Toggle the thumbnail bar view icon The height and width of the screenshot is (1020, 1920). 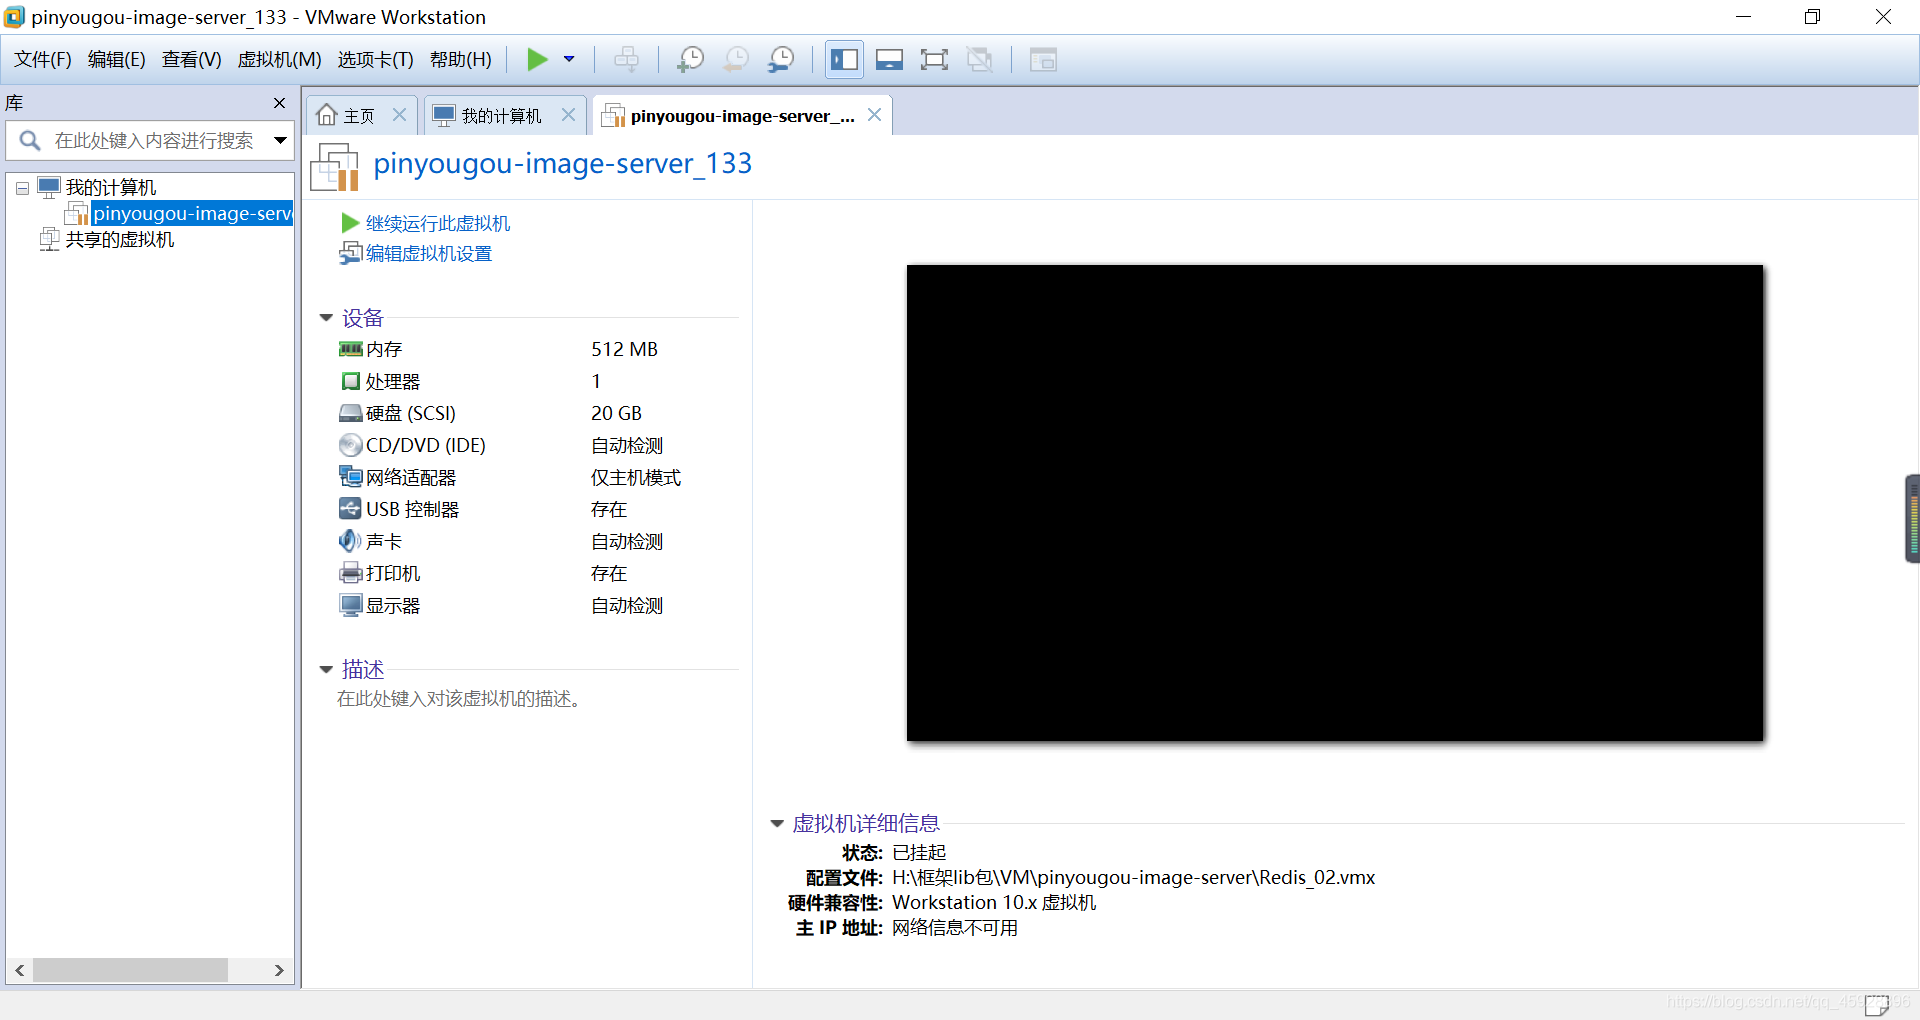click(889, 60)
